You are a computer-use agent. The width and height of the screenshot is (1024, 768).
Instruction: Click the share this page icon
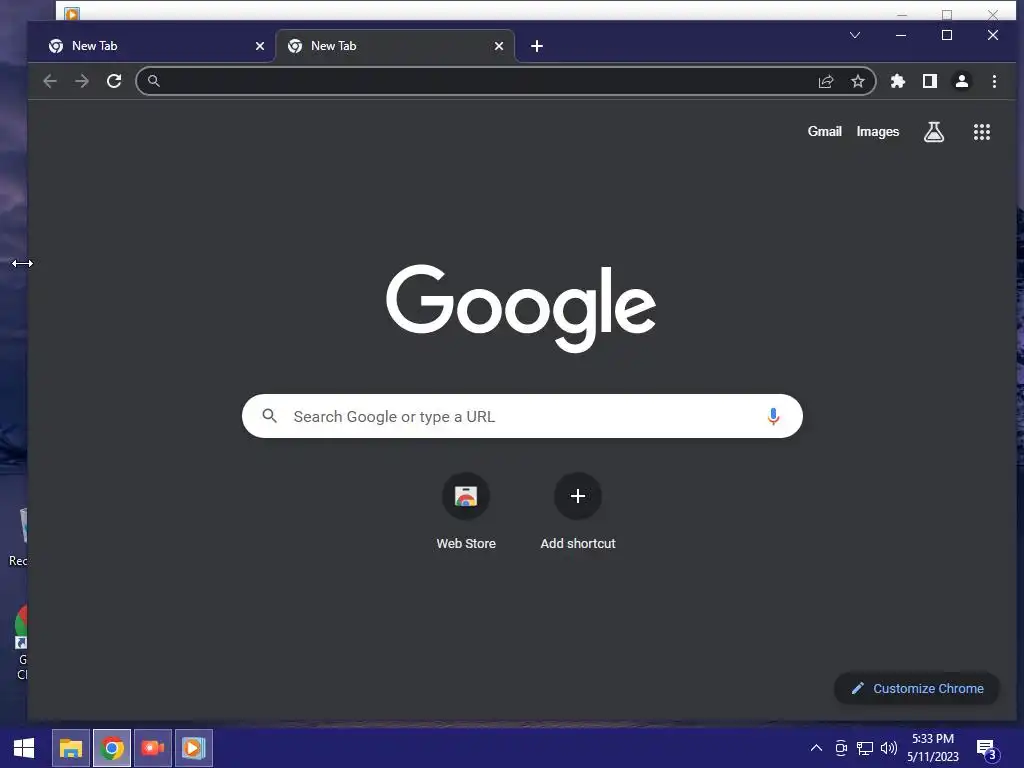tap(826, 81)
